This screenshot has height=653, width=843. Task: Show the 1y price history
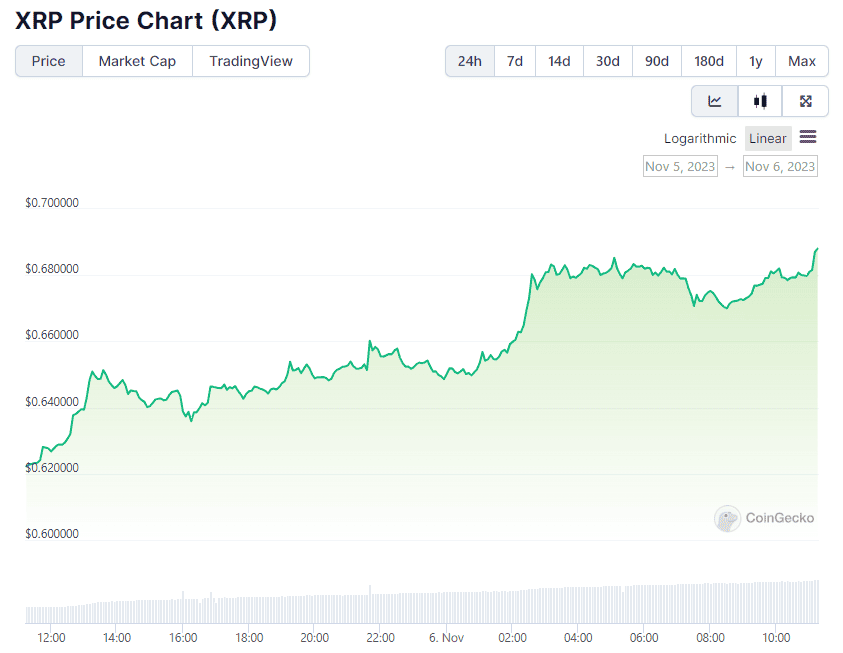tap(755, 61)
